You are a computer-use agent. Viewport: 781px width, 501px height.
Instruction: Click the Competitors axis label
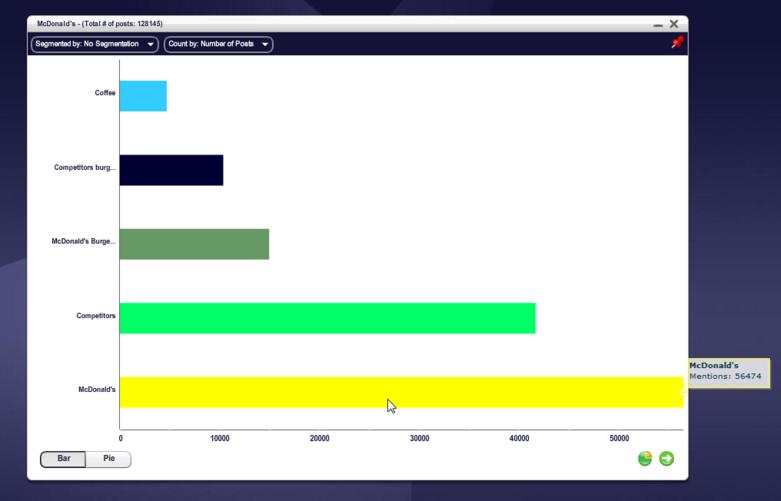coord(96,316)
